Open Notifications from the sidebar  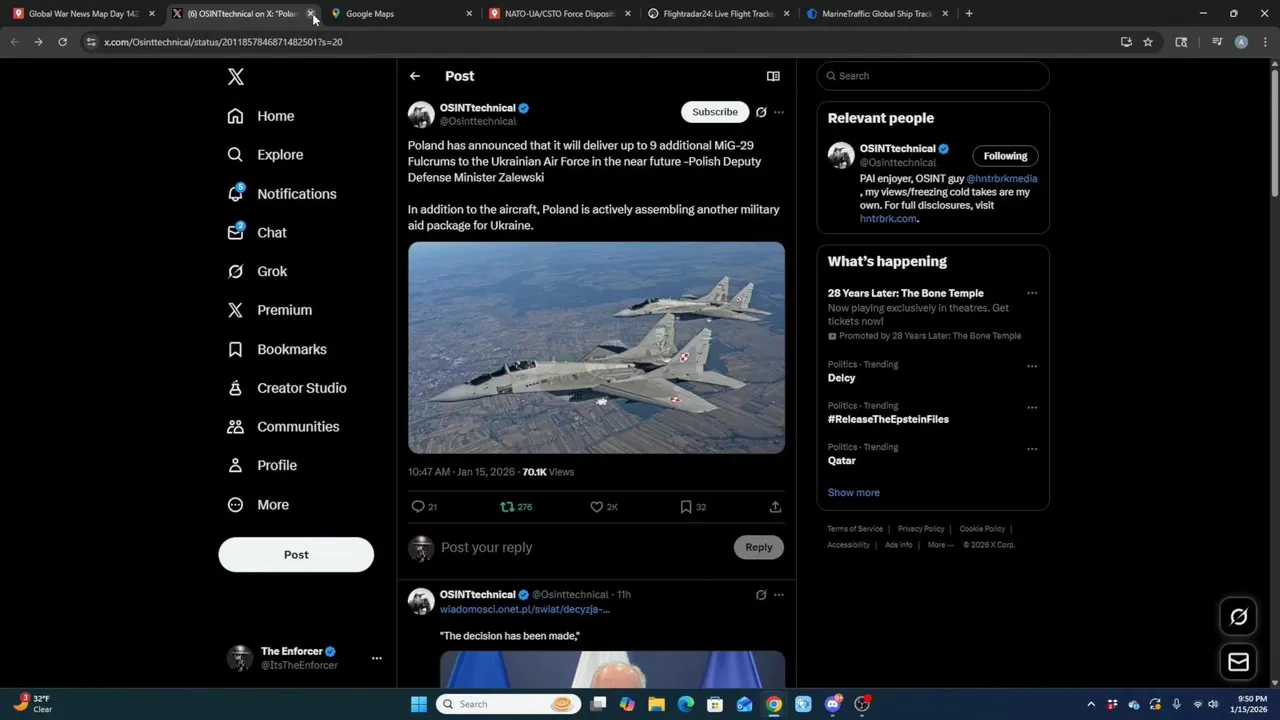281,194
